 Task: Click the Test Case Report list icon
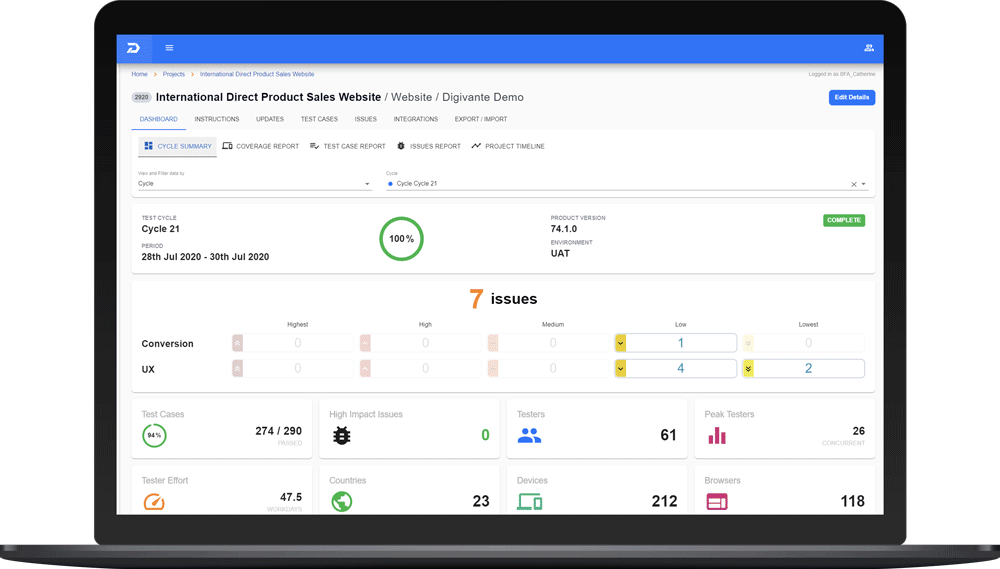[x=314, y=146]
